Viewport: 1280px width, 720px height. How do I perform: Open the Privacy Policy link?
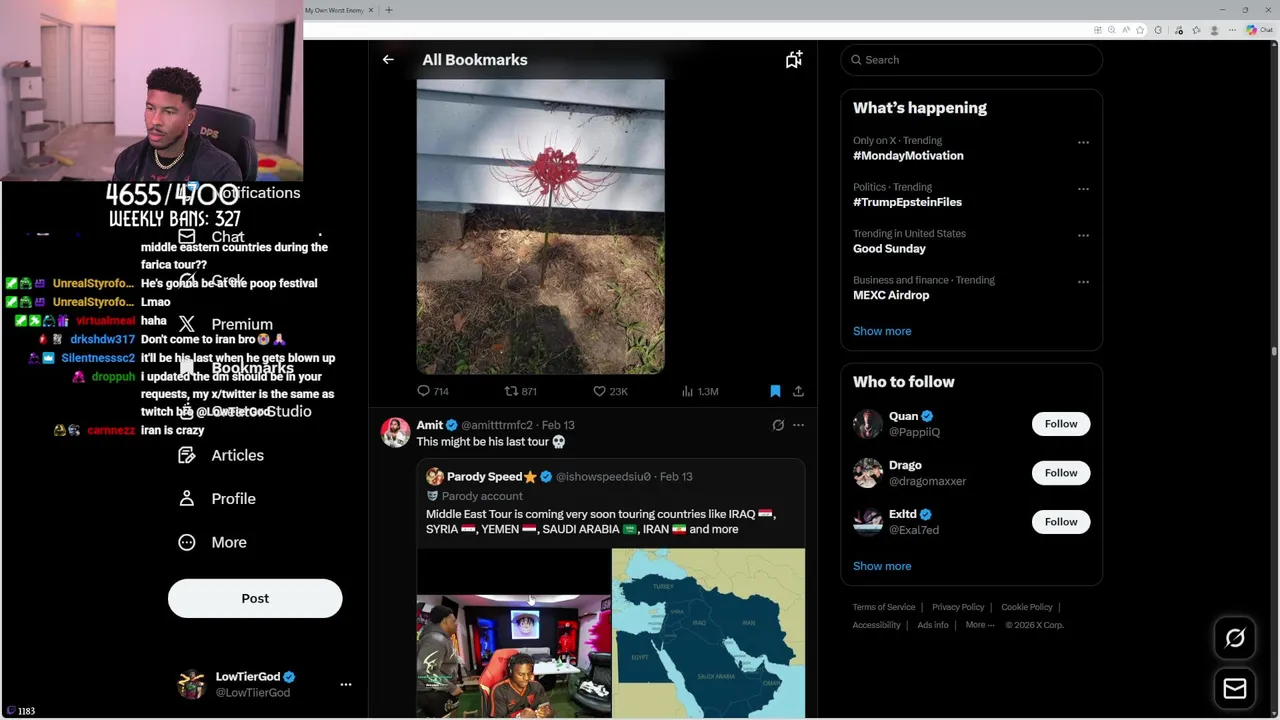click(x=958, y=607)
